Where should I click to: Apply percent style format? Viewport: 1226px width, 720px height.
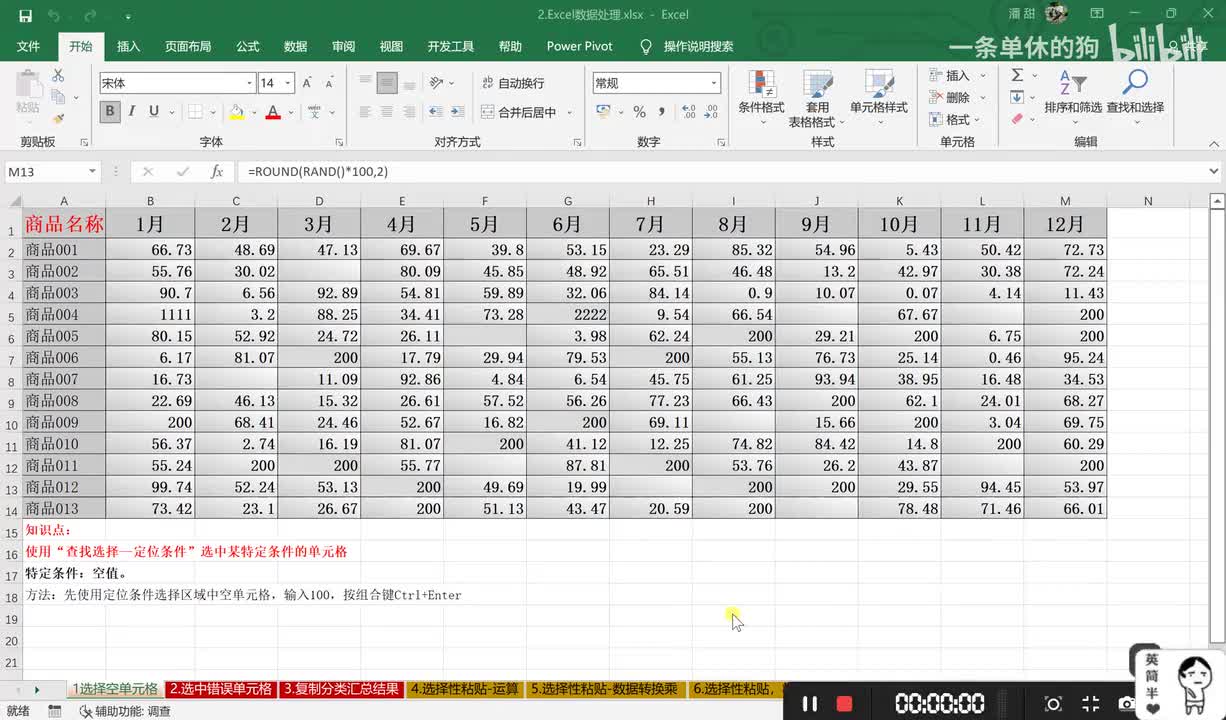tap(639, 112)
